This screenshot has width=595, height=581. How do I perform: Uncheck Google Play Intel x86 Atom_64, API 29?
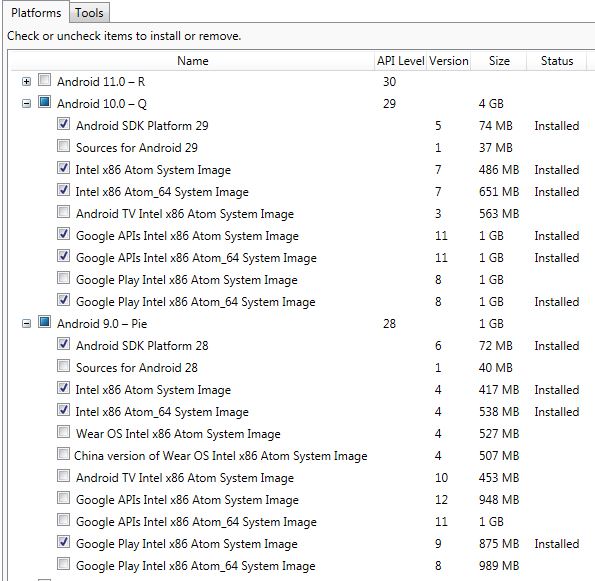click(63, 300)
